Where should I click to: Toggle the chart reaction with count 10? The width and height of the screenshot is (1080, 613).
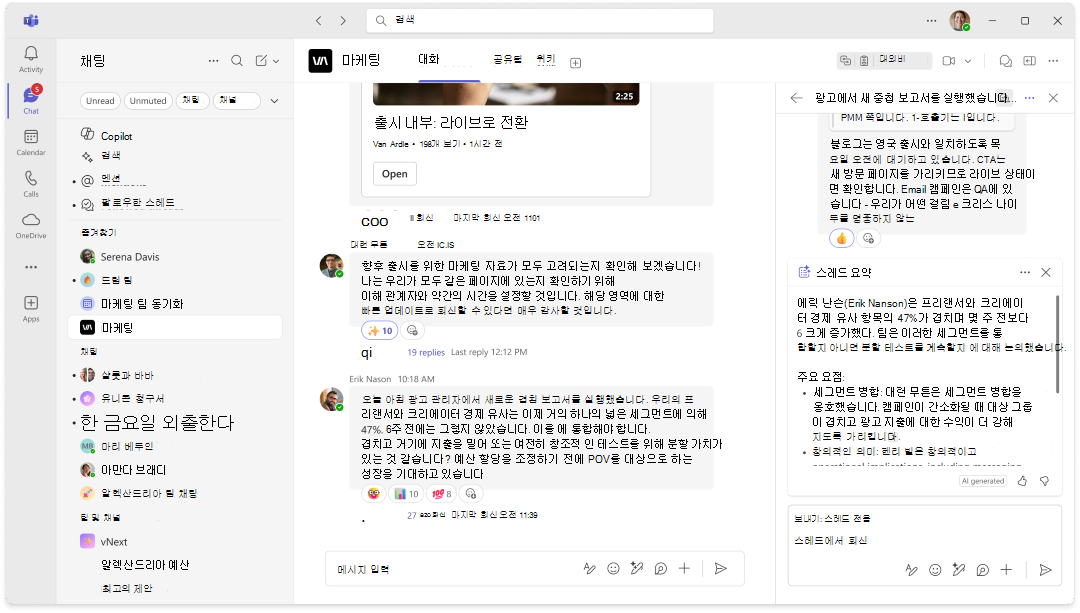coord(407,494)
